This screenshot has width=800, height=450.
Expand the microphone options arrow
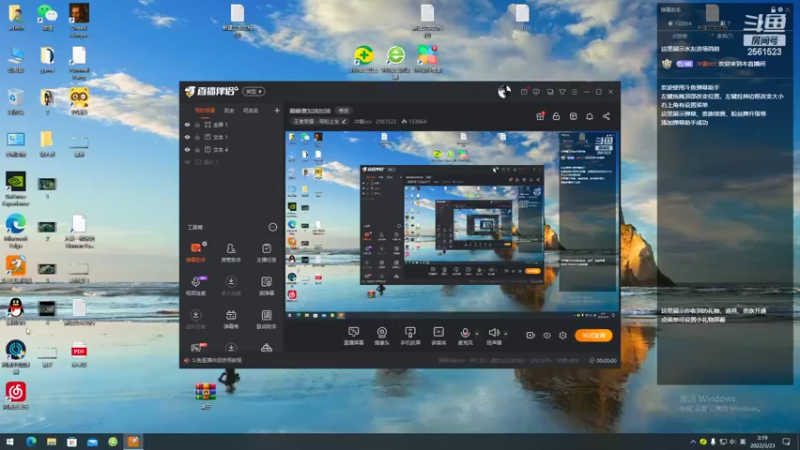click(477, 334)
